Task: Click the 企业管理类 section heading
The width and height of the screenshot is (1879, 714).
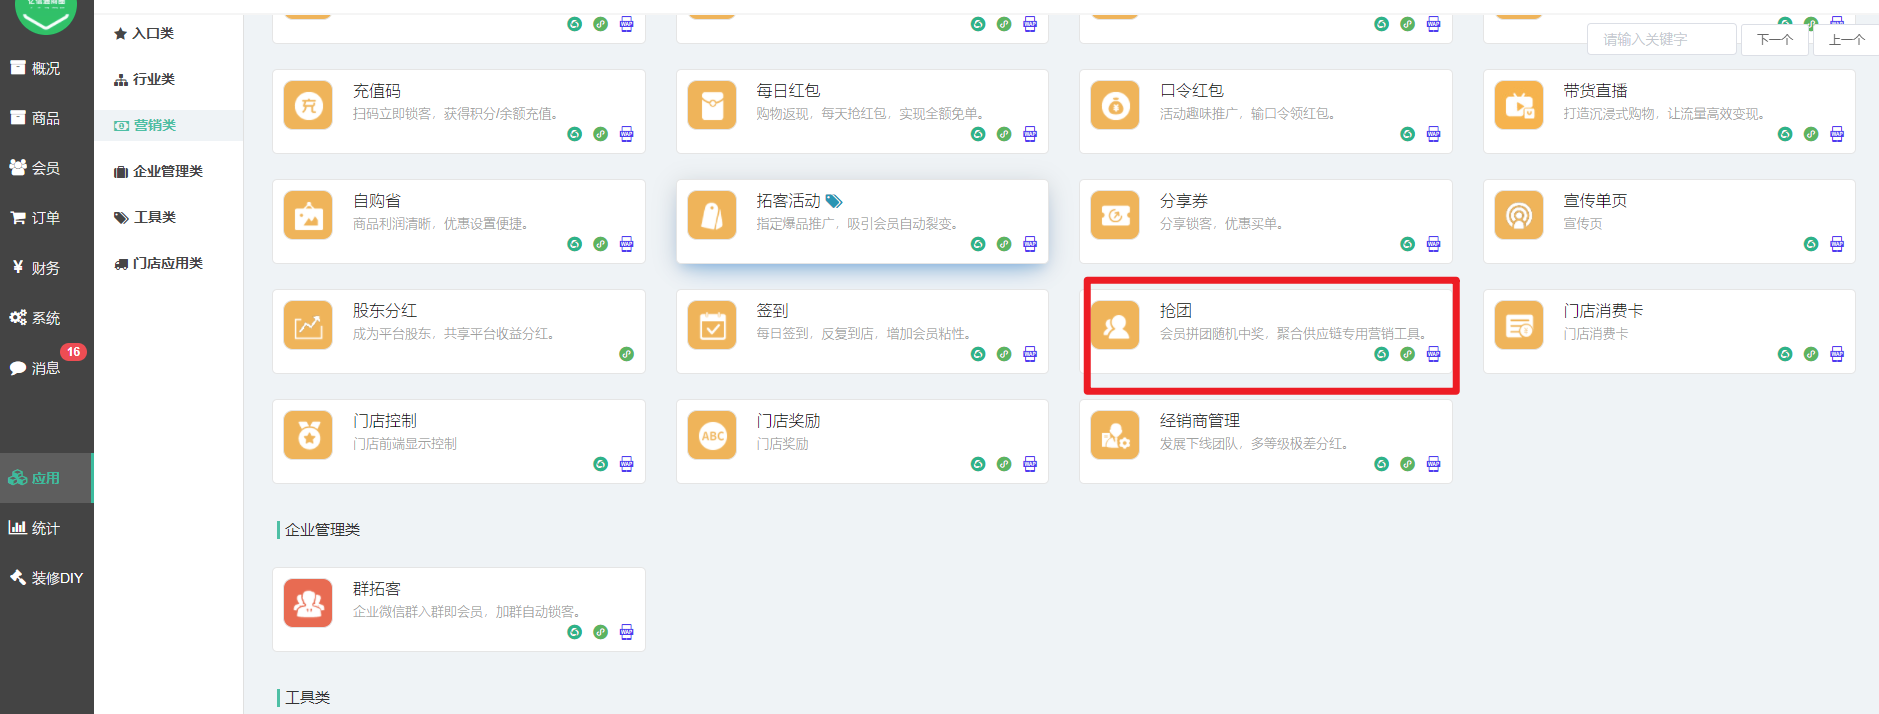Action: point(322,529)
